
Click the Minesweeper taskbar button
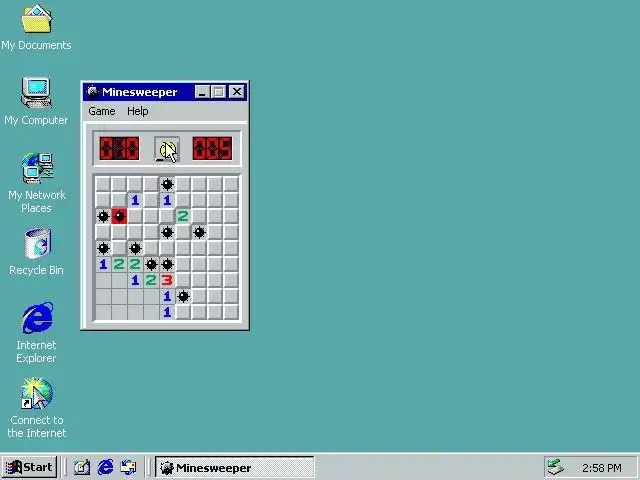click(235, 468)
